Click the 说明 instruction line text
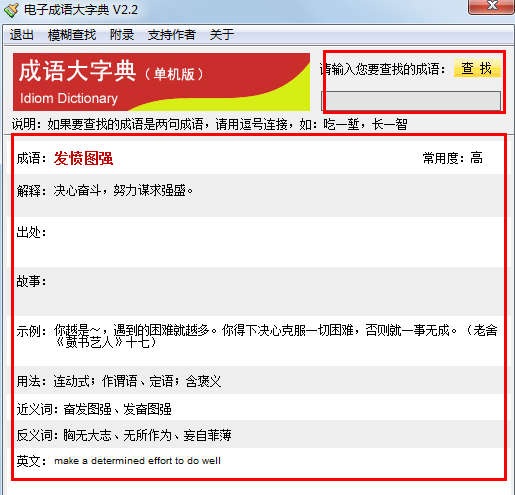The height and width of the screenshot is (495, 515). [x=210, y=124]
